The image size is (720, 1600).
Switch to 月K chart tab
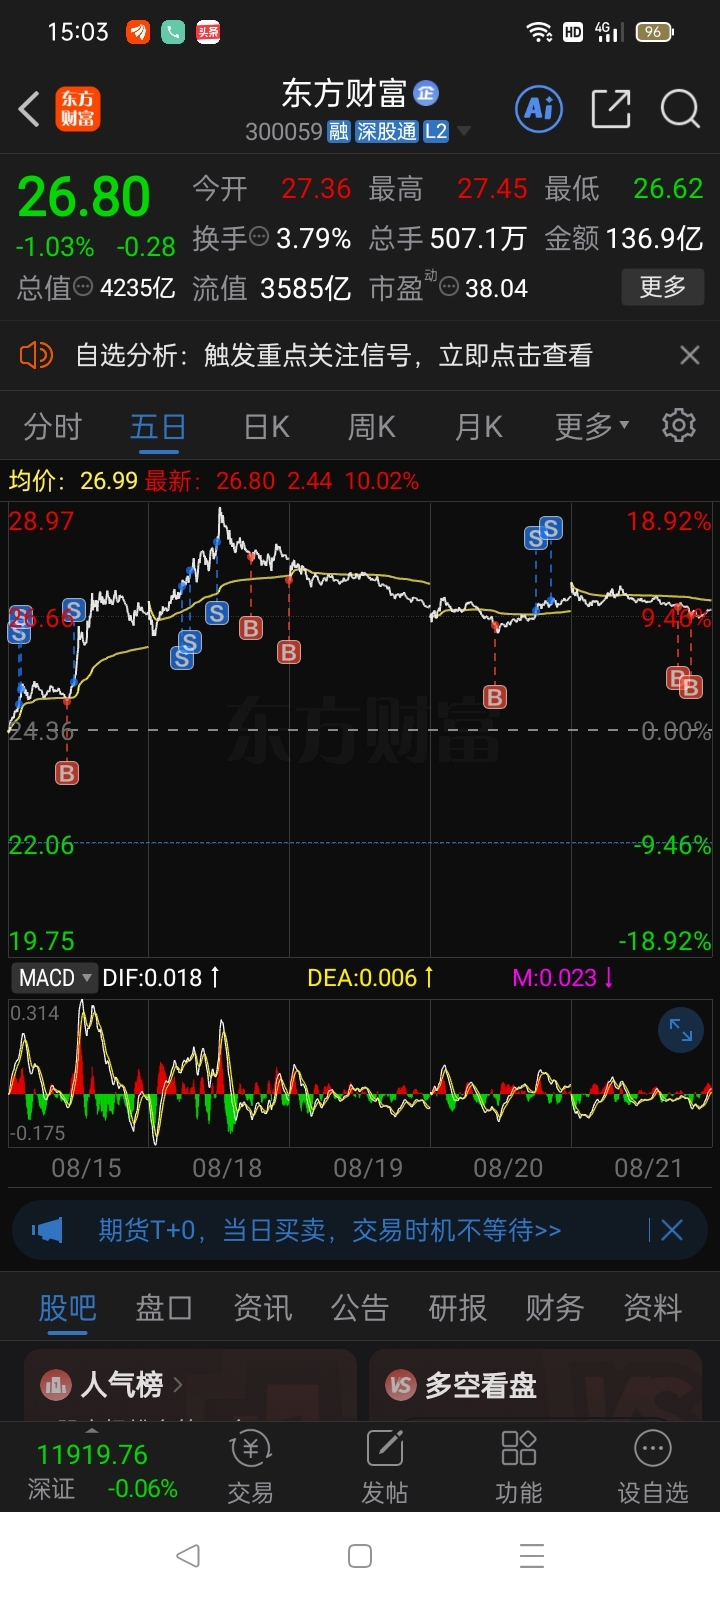tap(478, 427)
